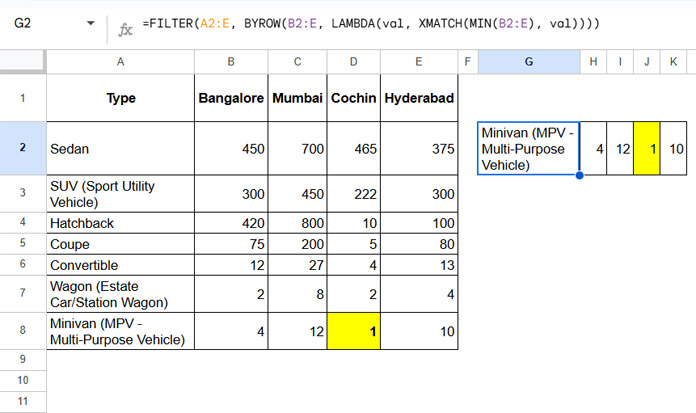This screenshot has width=696, height=413.
Task: Open the Name box dropdown arrow
Action: tap(91, 23)
